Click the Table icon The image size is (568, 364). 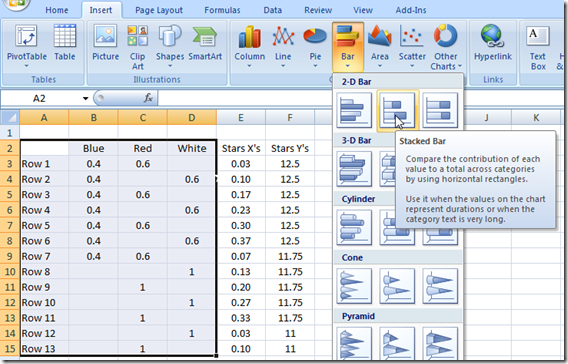click(65, 42)
